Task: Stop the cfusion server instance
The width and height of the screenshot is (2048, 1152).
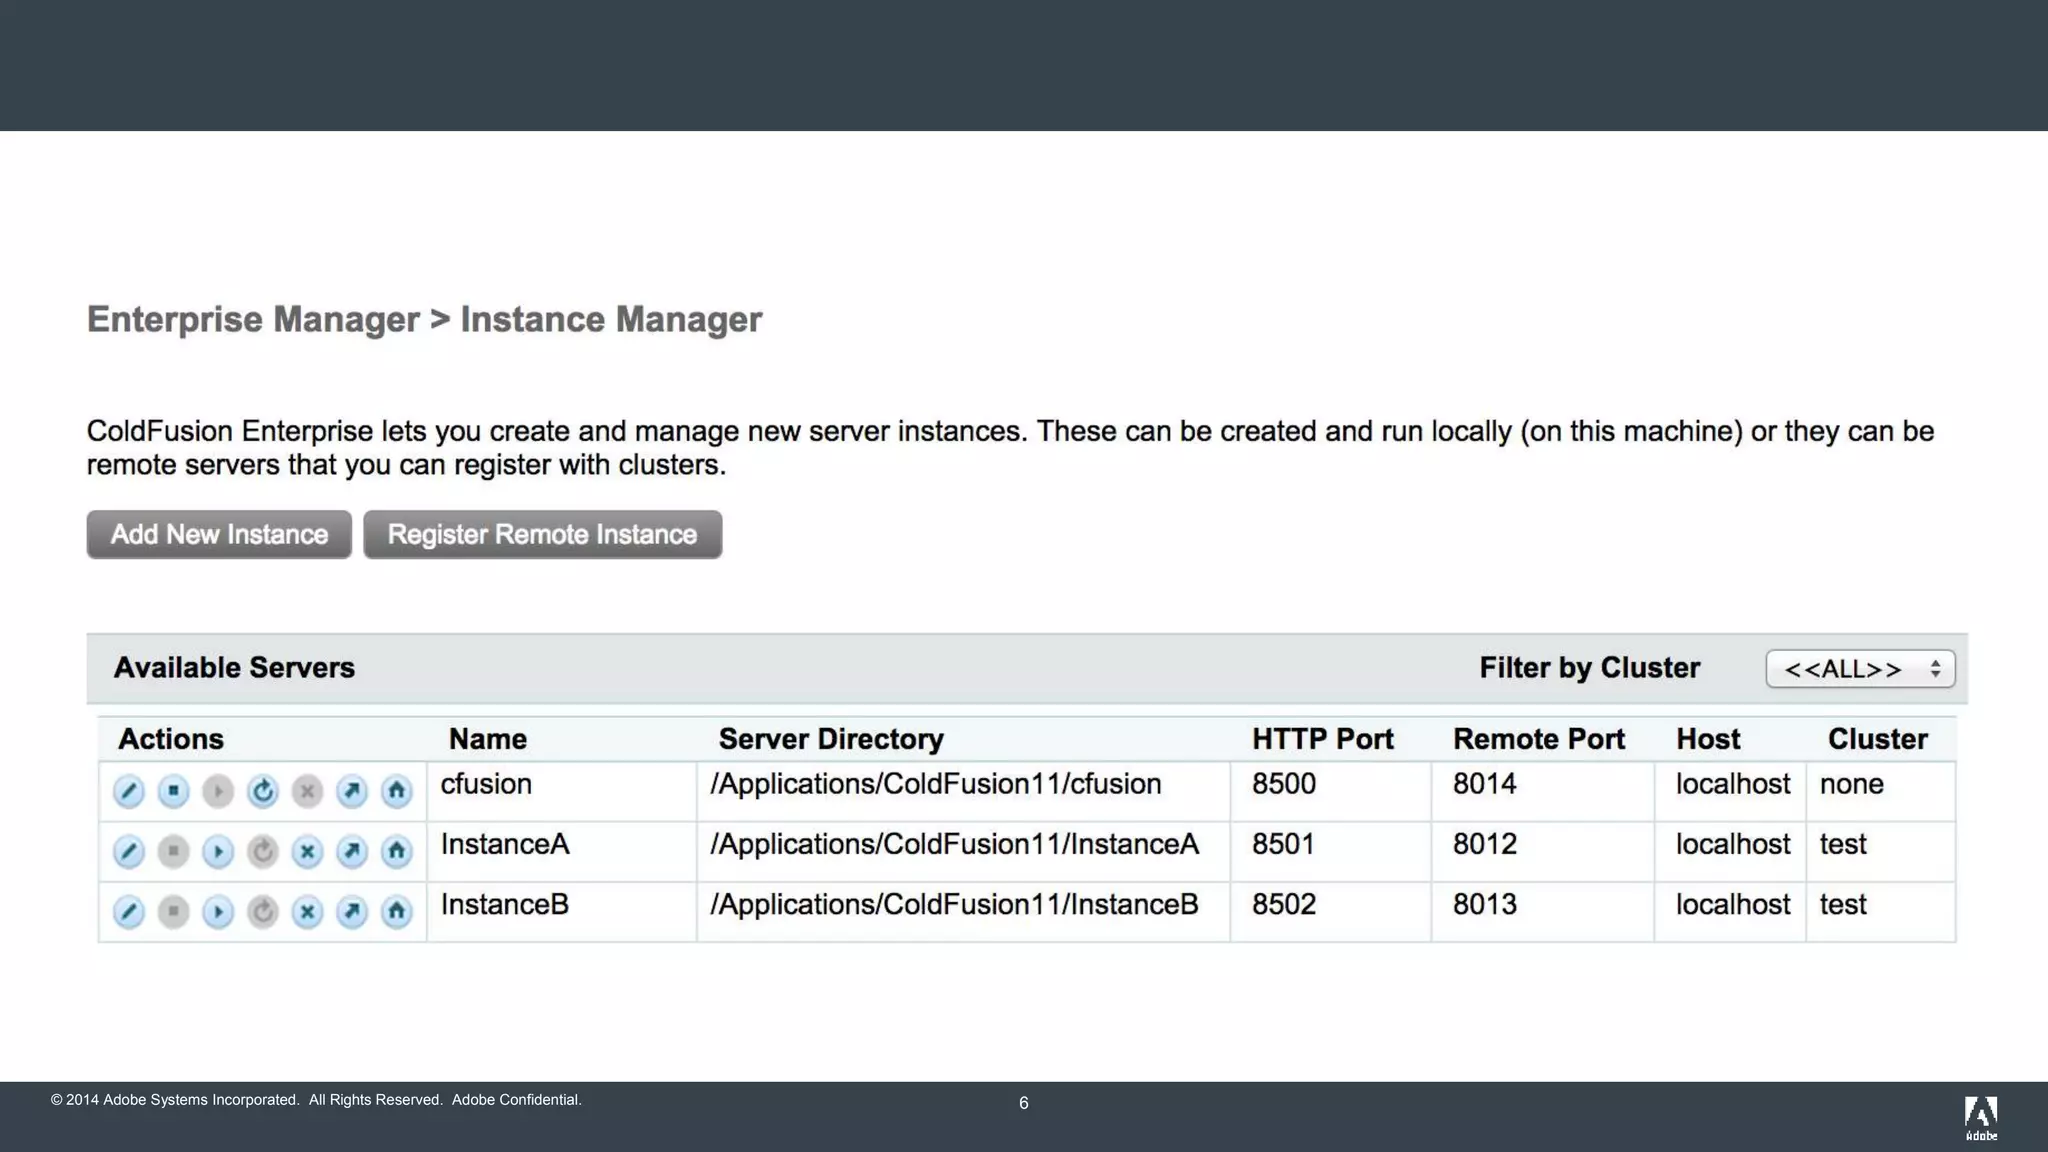Action: pyautogui.click(x=173, y=792)
